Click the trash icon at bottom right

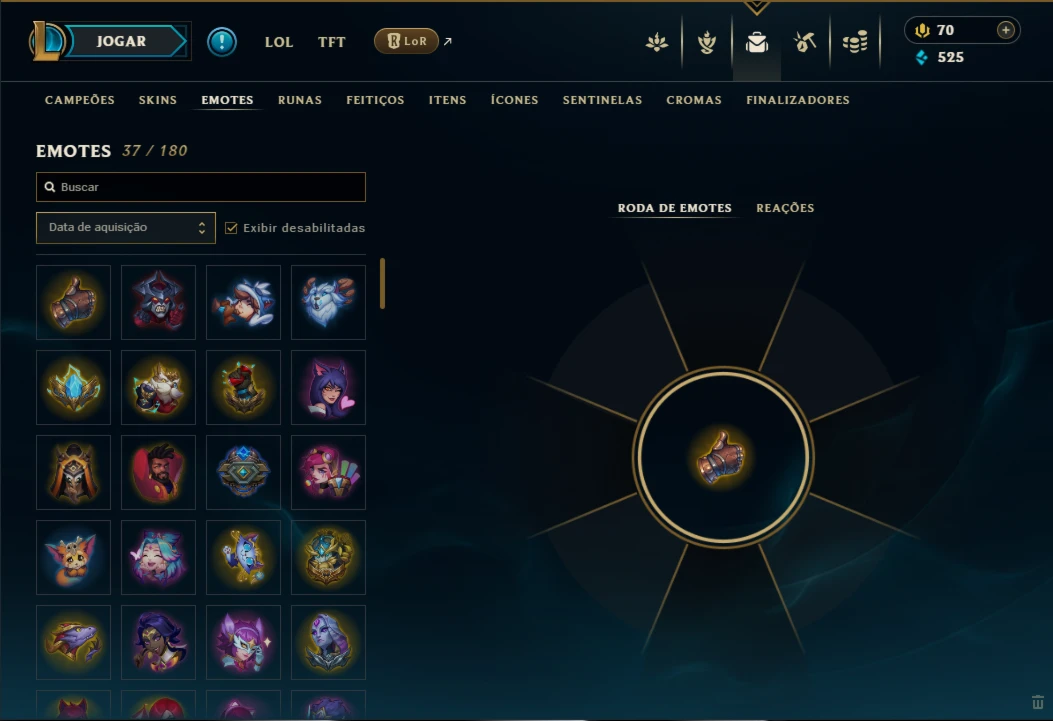(1038, 702)
